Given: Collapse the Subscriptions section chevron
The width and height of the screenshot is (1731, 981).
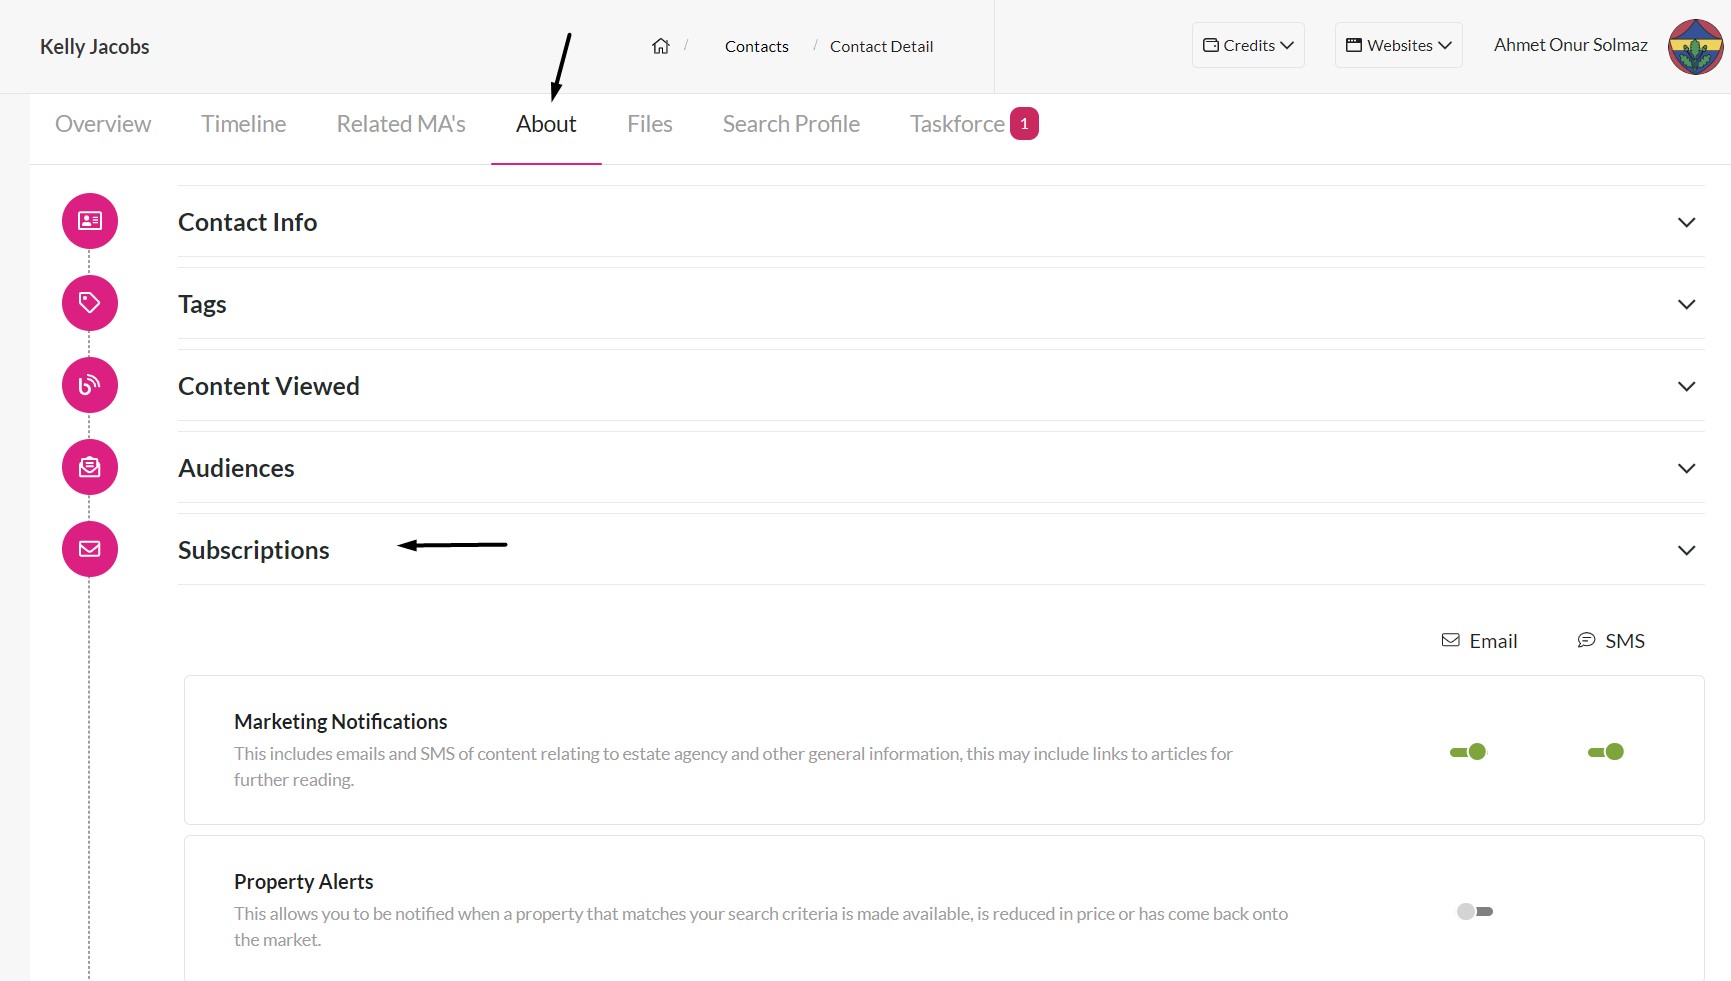Looking at the screenshot, I should click(1686, 550).
